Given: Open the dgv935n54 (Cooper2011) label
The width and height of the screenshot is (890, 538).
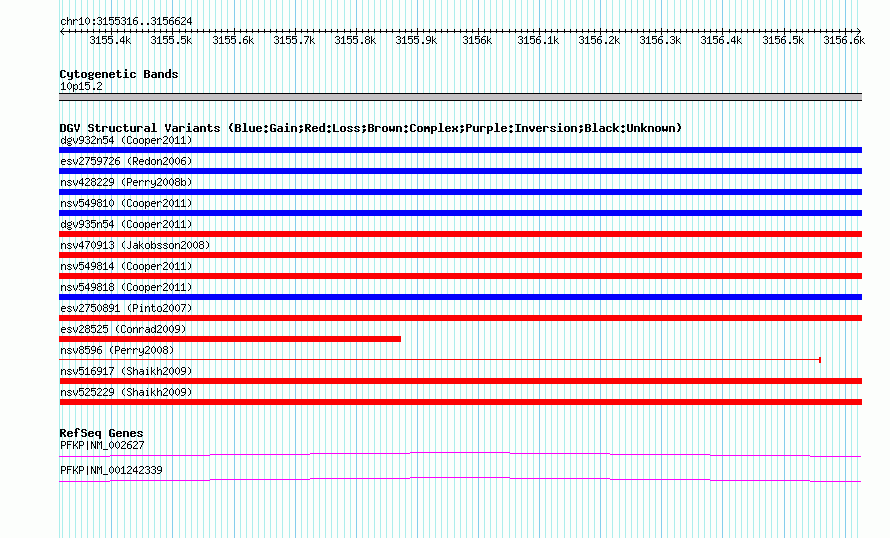Looking at the screenshot, I should (126, 224).
